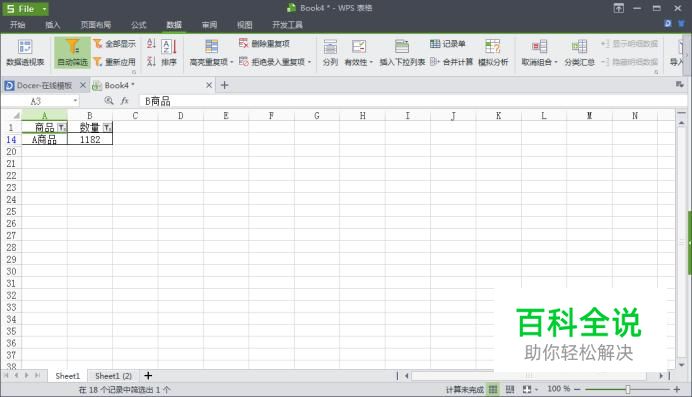Open 模拟分析 what-if analysis
692x397 pixels.
point(493,53)
